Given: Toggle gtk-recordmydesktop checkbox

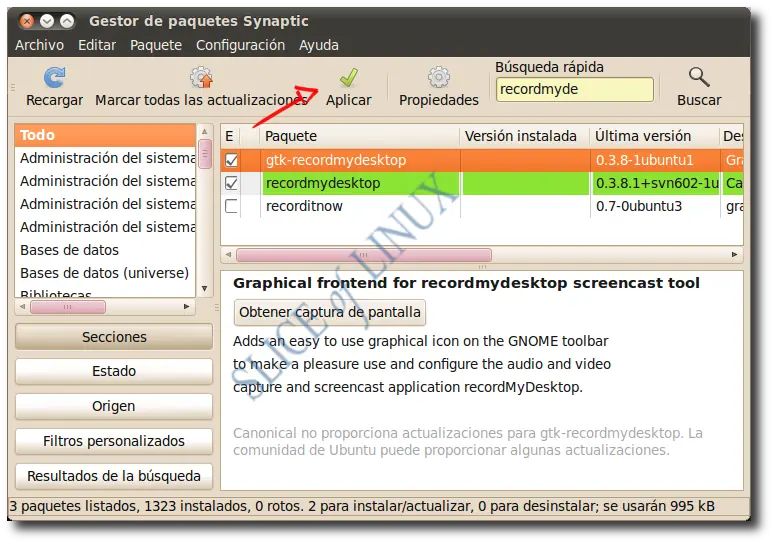Looking at the screenshot, I should [x=231, y=160].
